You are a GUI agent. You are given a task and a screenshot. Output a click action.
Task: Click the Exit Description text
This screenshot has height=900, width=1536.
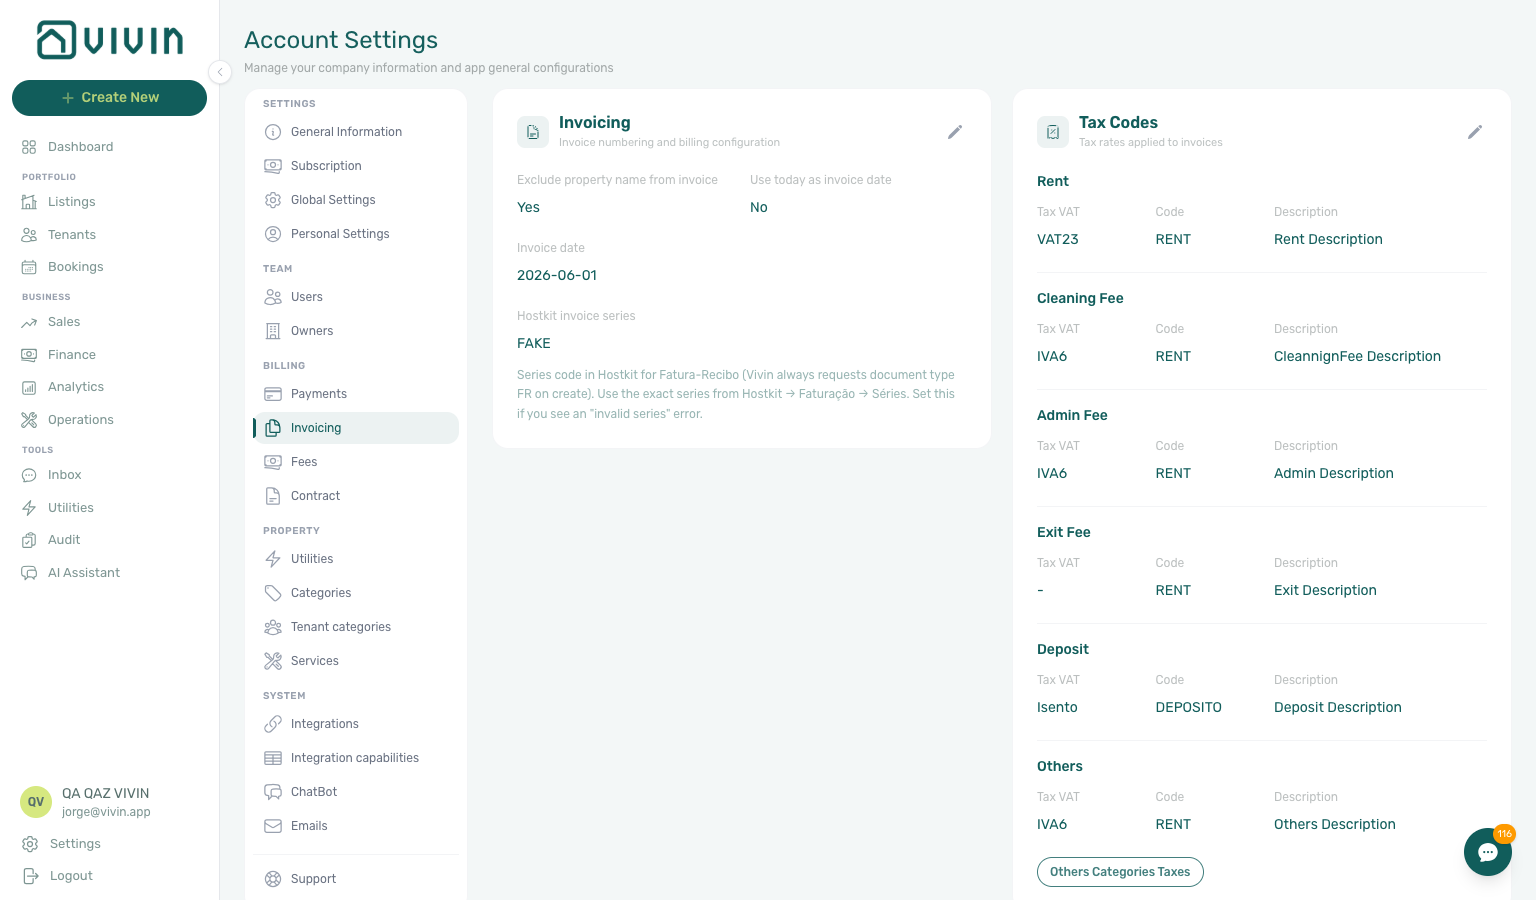tap(1325, 591)
